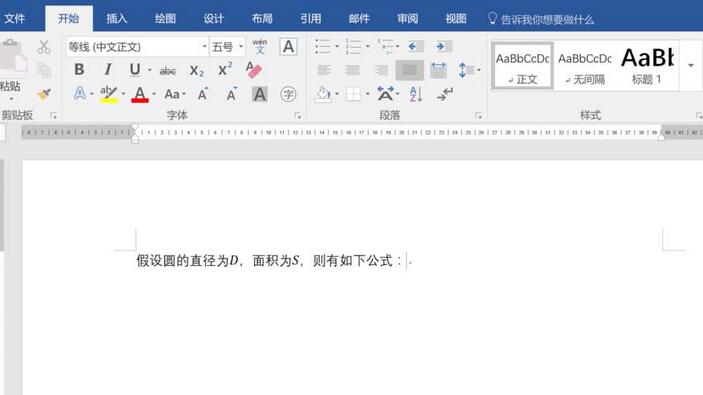Apply 标题 1 style
This screenshot has width=703, height=395.
[x=647, y=66]
